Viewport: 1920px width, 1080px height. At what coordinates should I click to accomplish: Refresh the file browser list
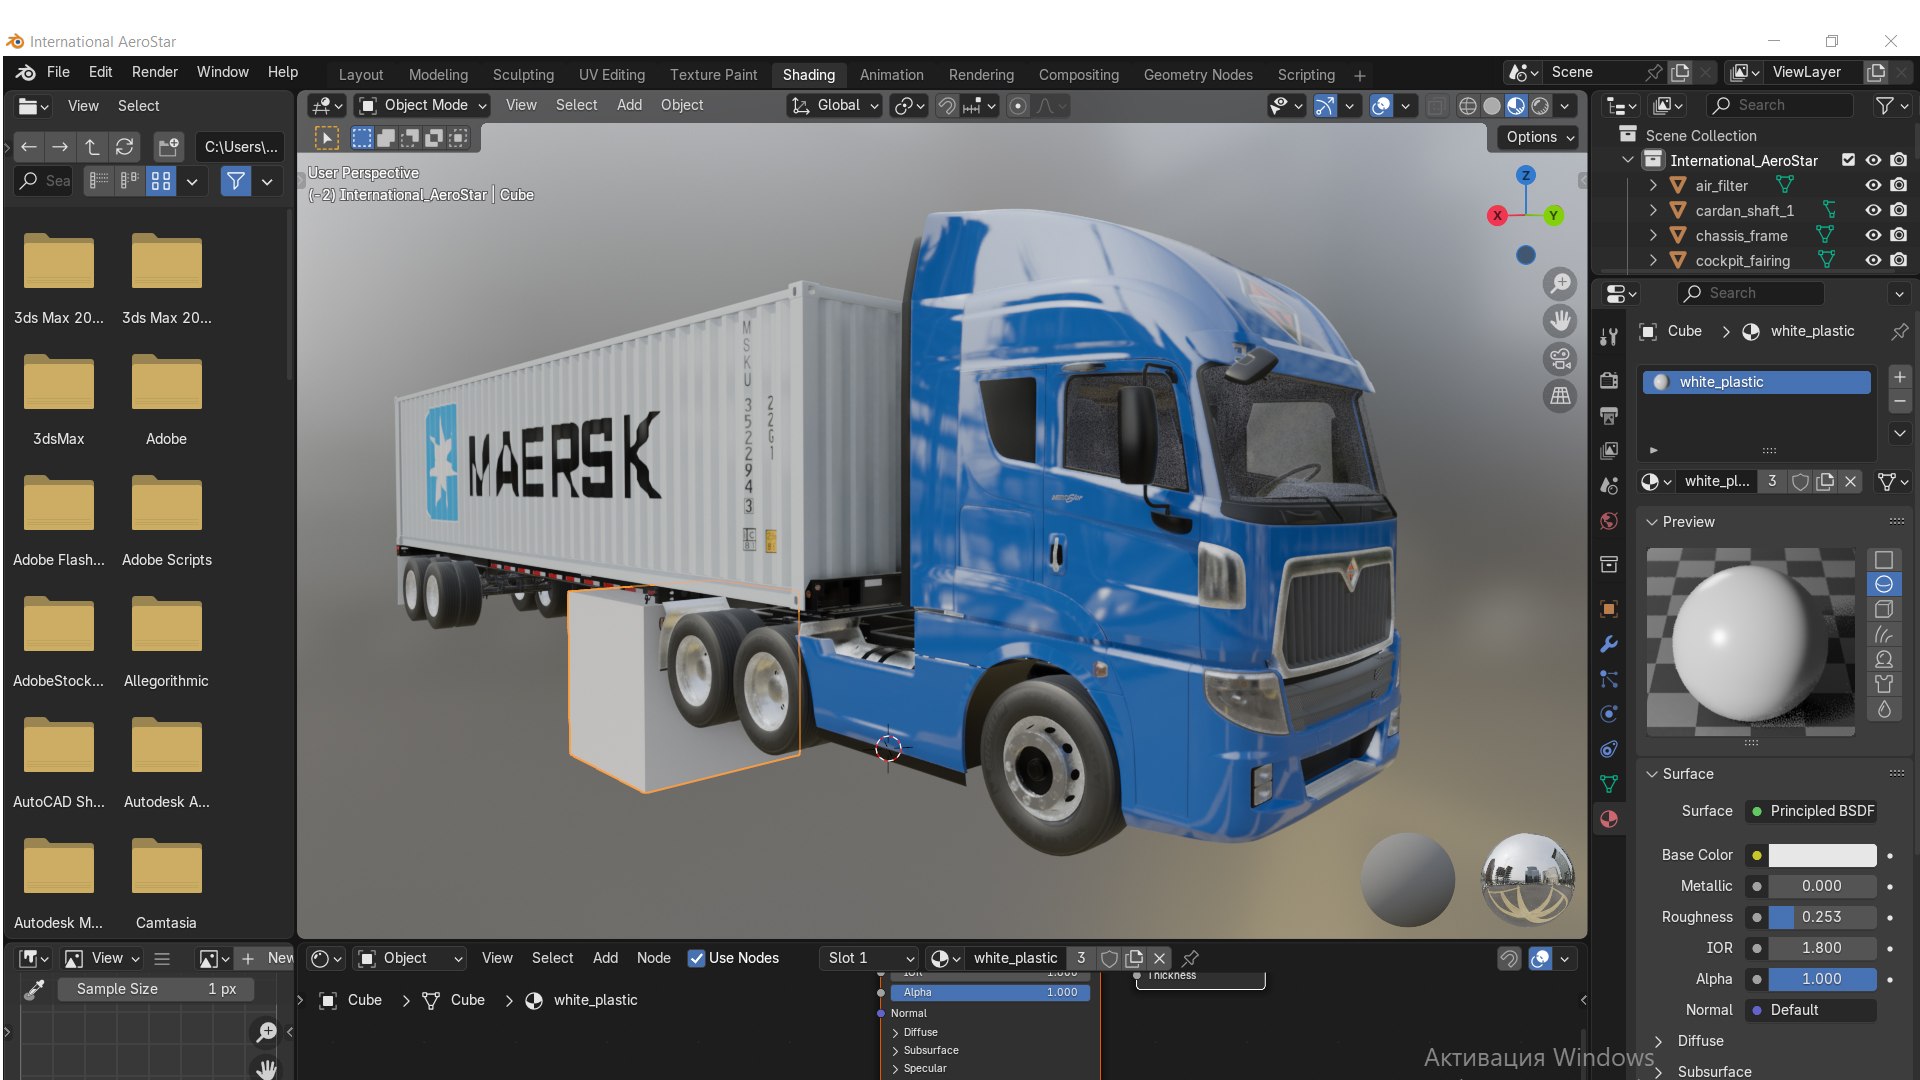124,147
